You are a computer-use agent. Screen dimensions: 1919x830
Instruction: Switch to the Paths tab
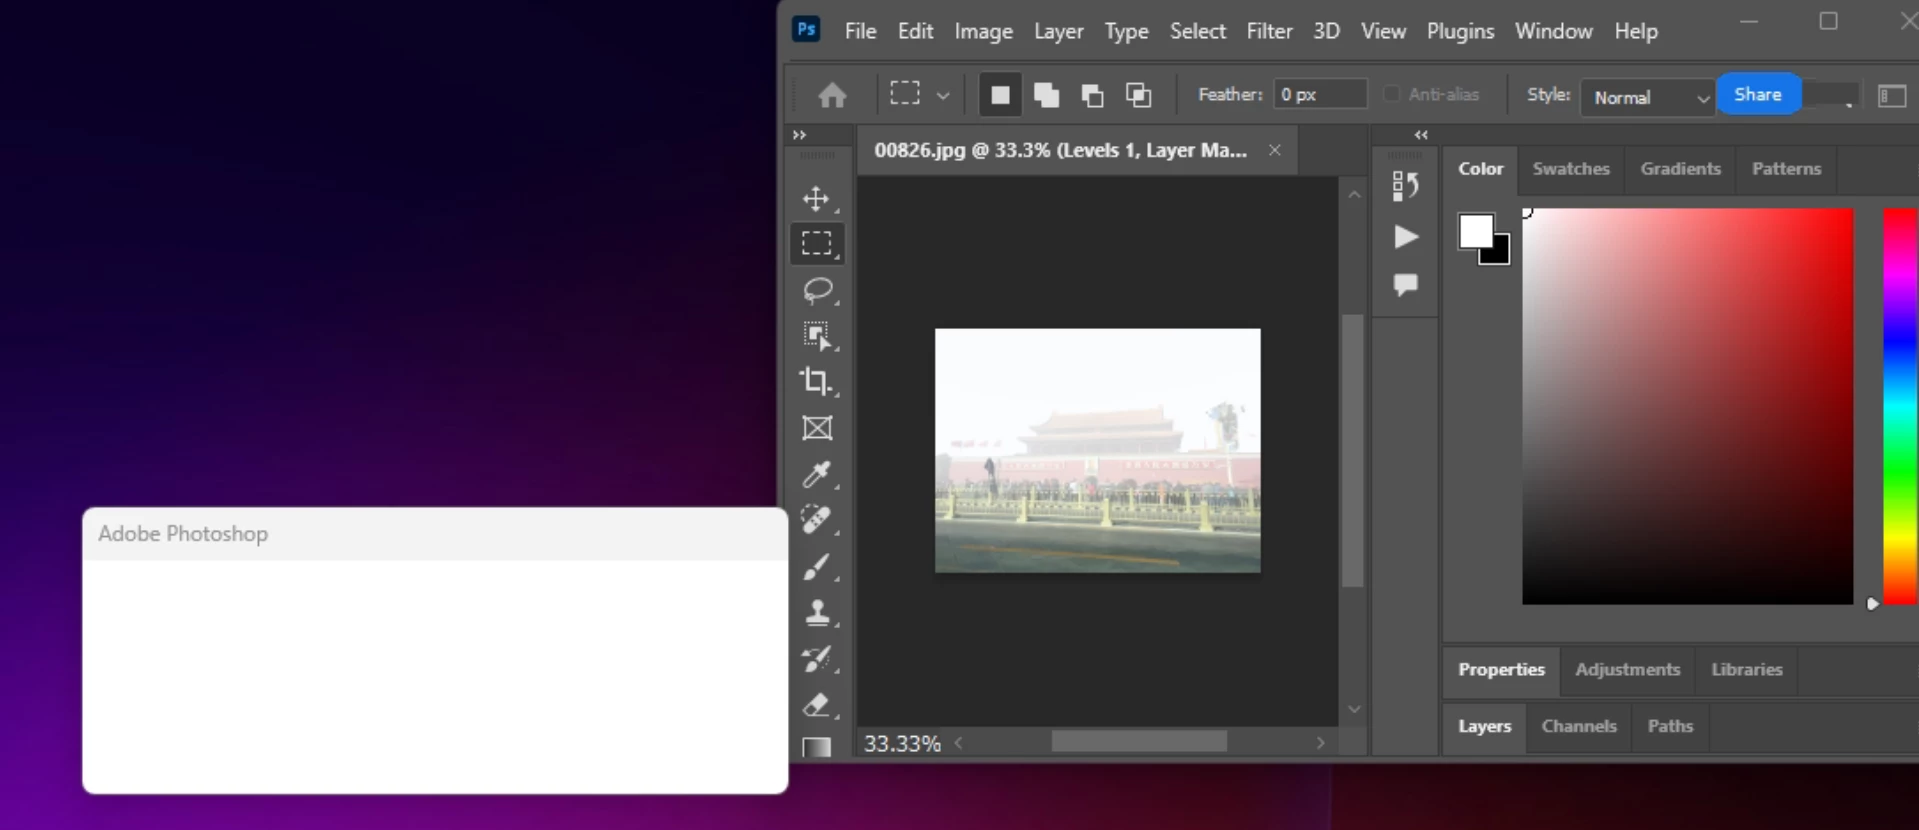[1670, 727]
